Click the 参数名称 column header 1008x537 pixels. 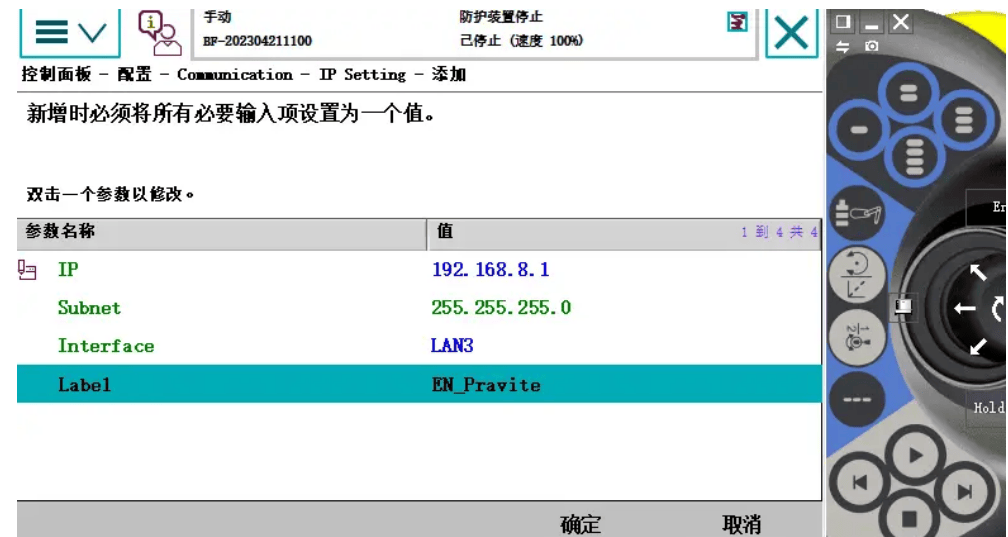pyautogui.click(x=222, y=233)
